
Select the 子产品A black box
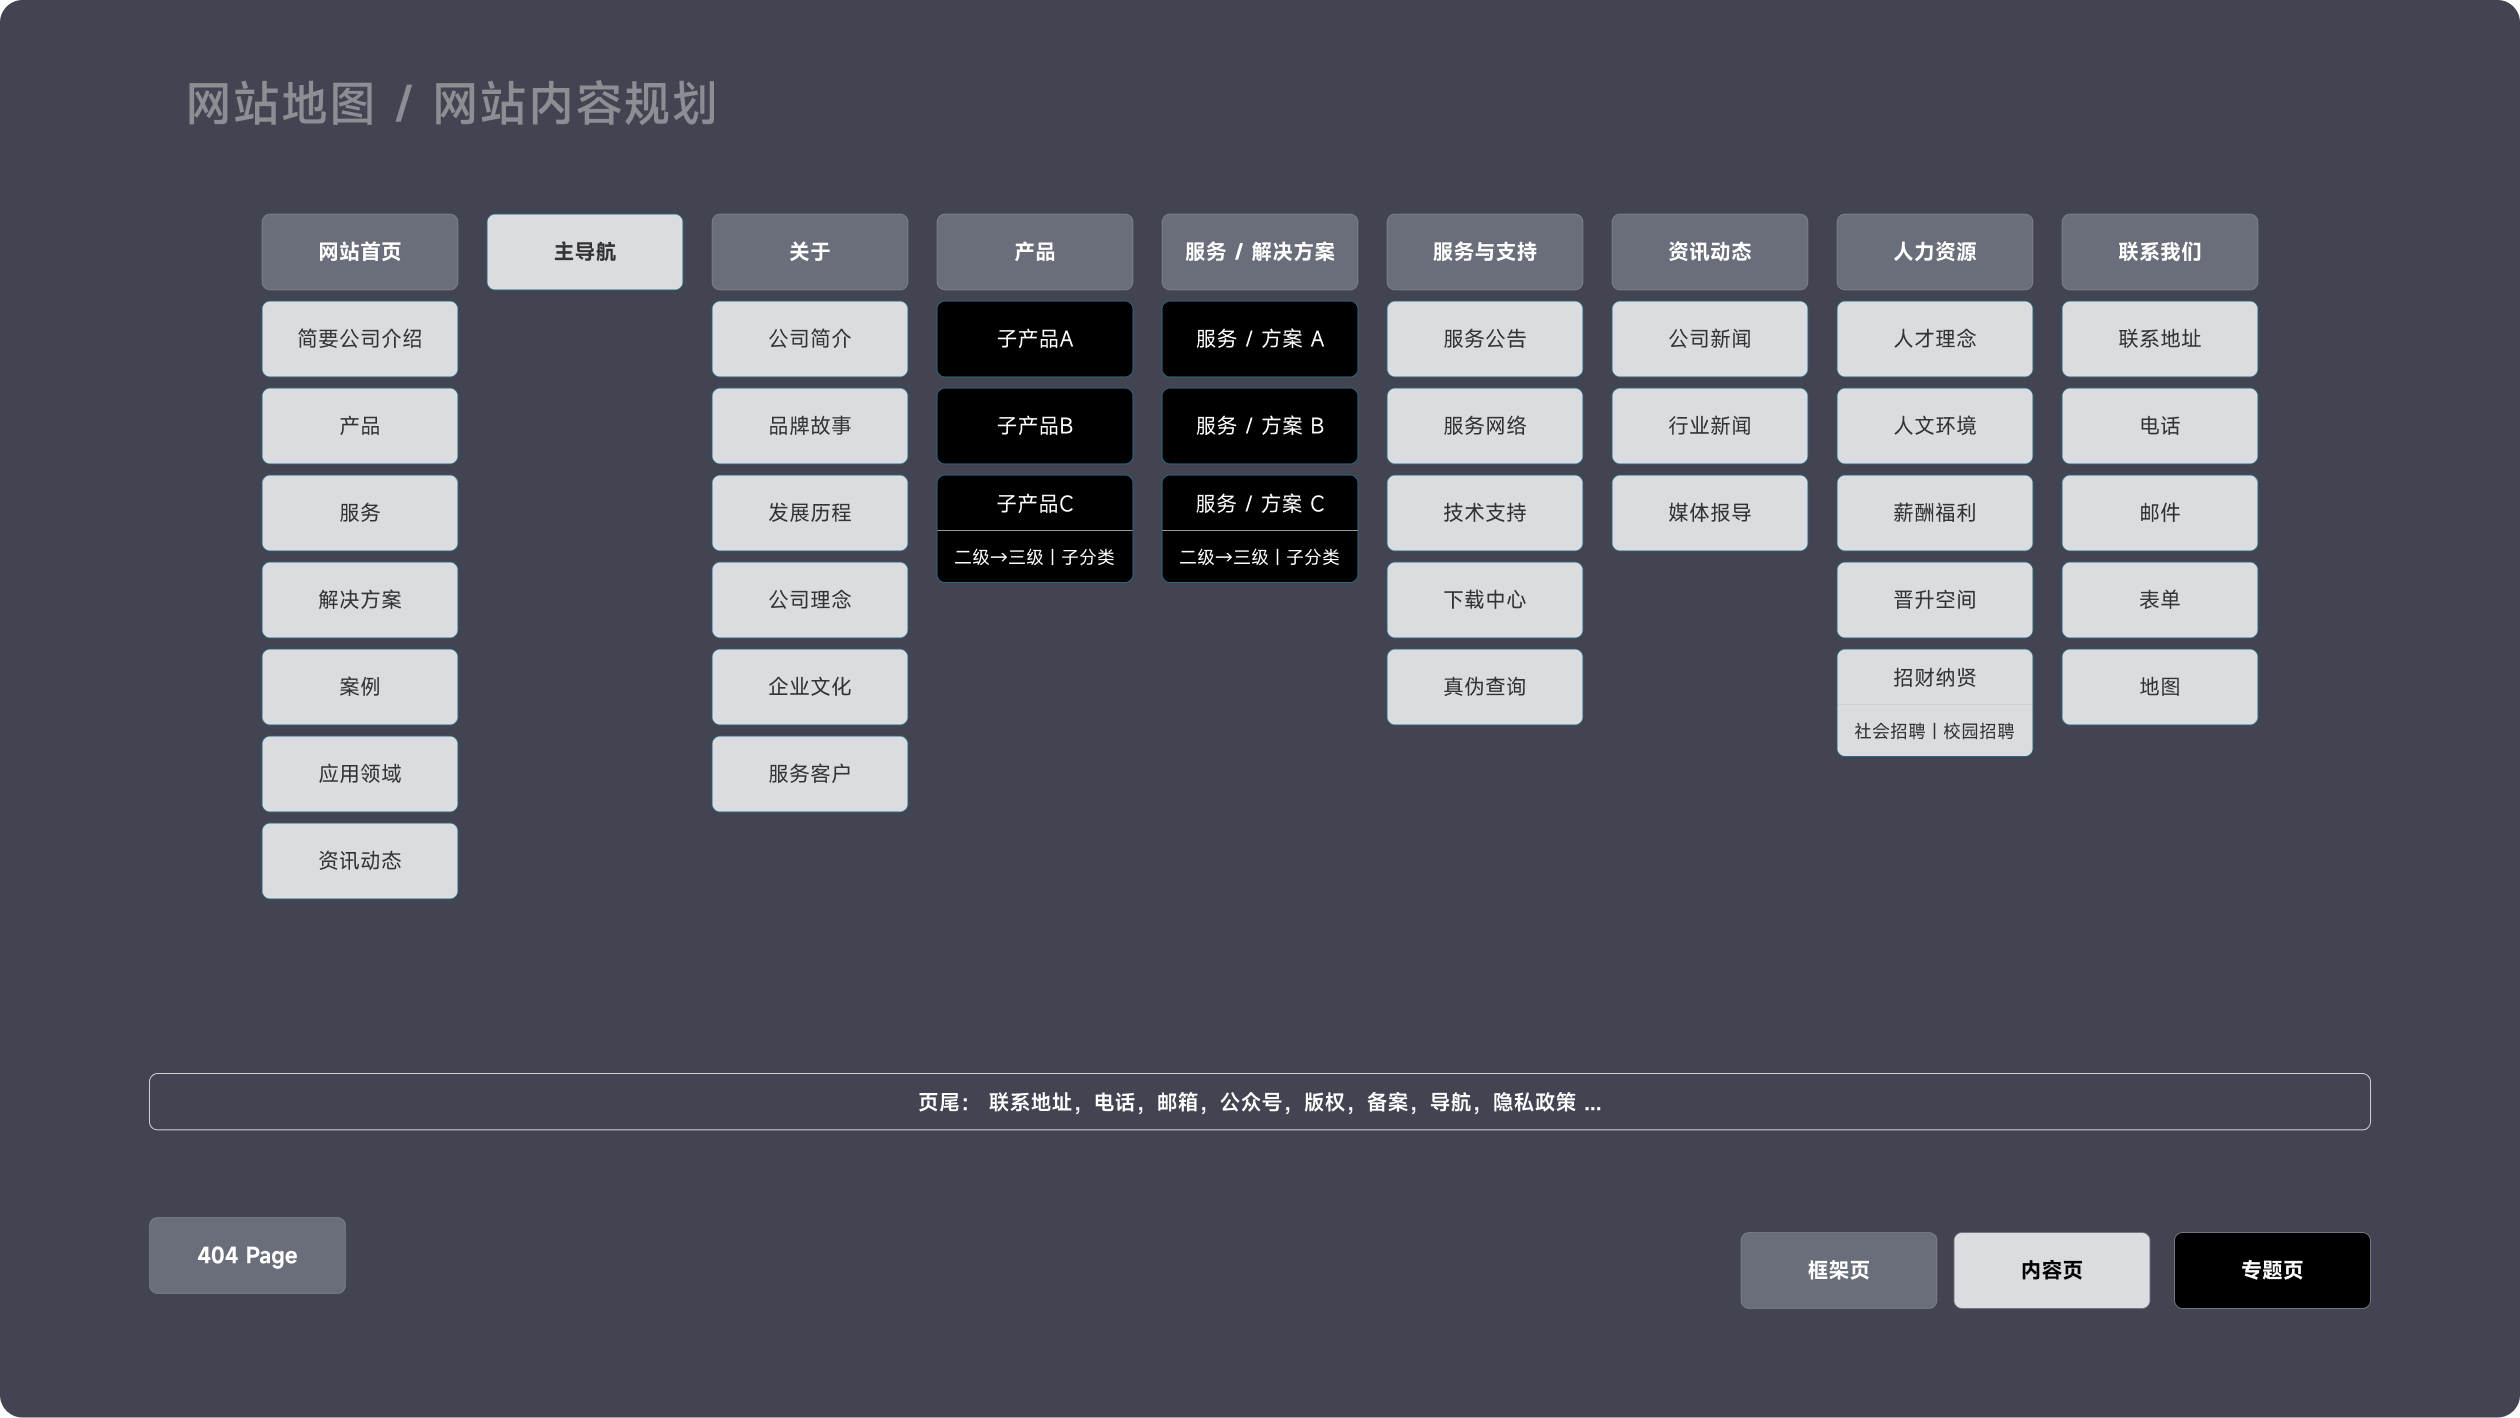[1034, 339]
